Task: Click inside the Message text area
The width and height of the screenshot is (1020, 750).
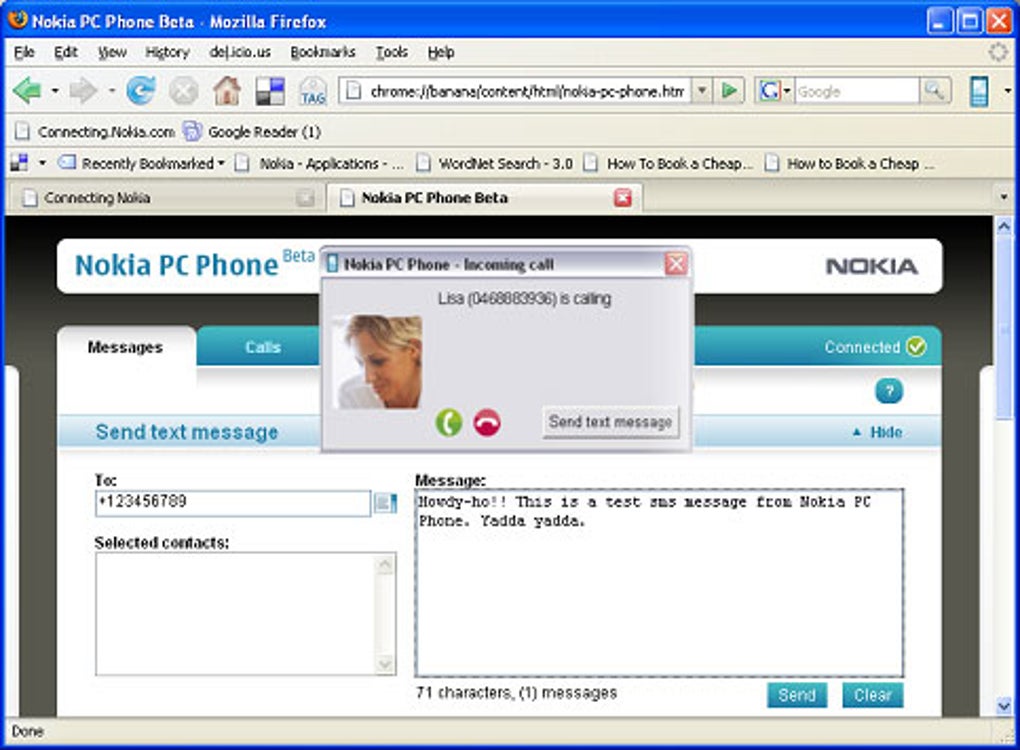Action: tap(659, 583)
